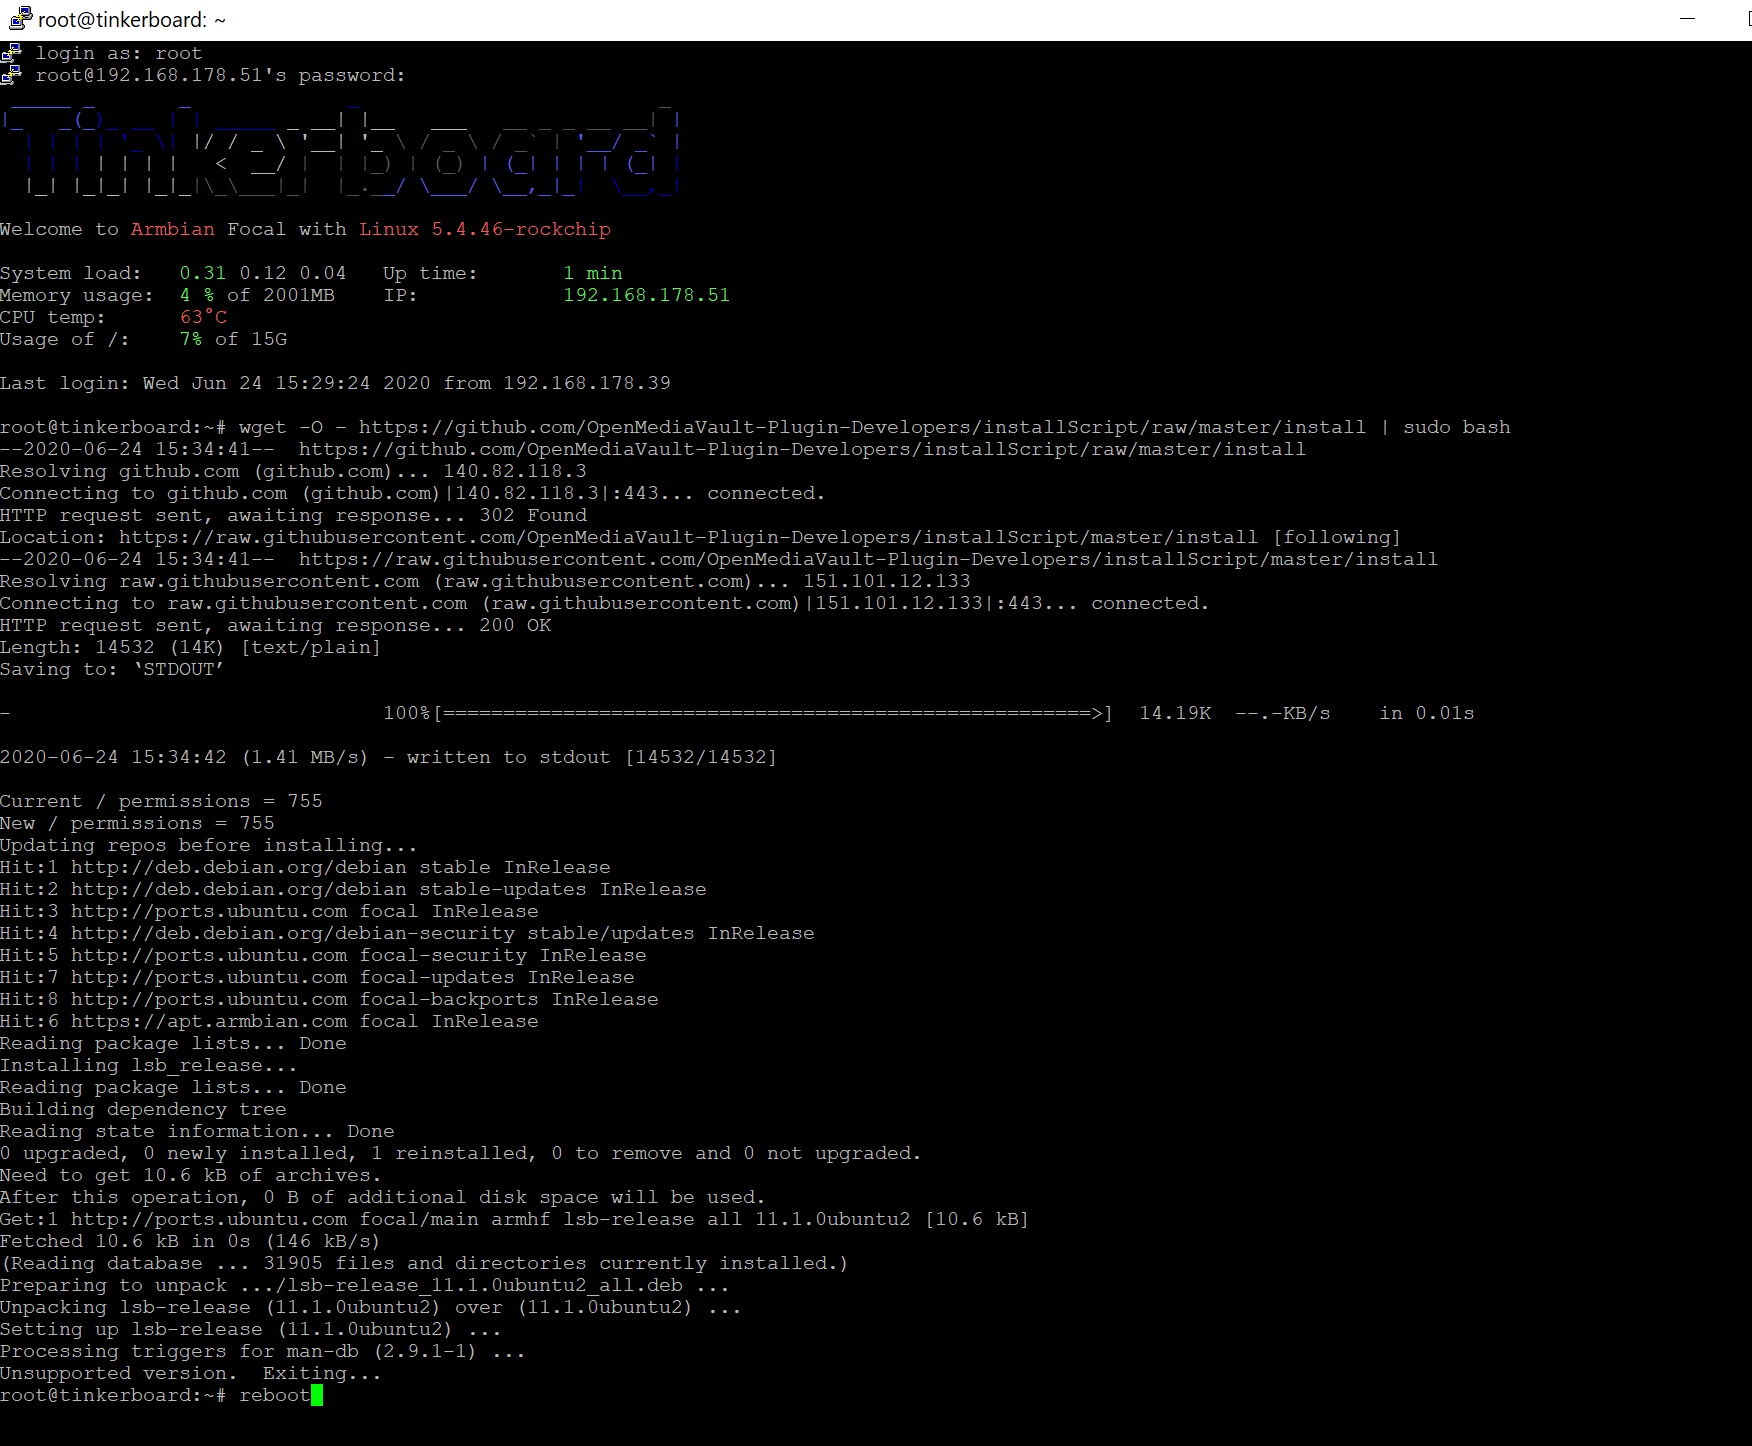This screenshot has height=1446, width=1752.
Task: Click "Unpacking lsb-release" line
Action: [x=371, y=1307]
